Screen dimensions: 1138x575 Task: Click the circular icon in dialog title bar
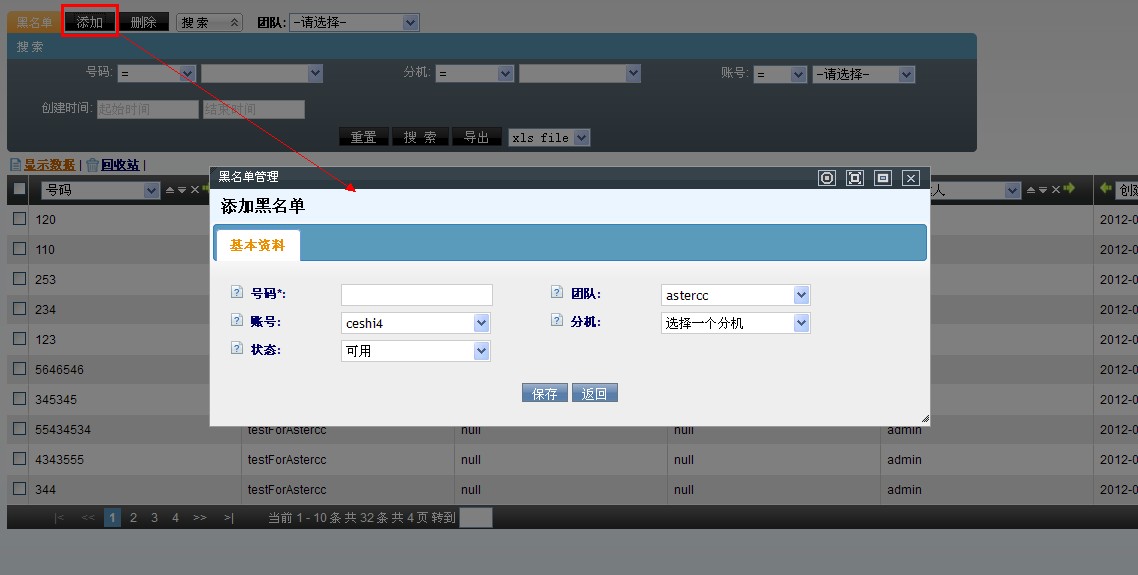click(x=826, y=178)
